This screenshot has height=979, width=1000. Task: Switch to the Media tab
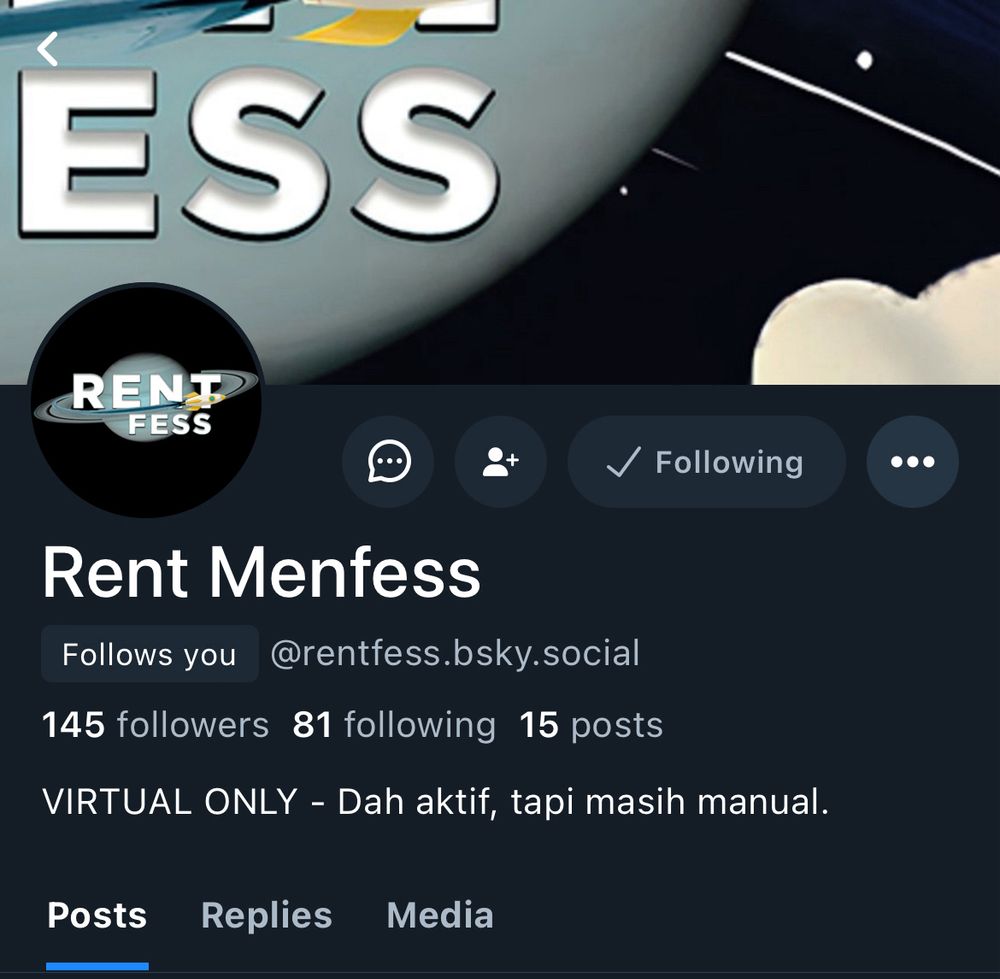440,915
